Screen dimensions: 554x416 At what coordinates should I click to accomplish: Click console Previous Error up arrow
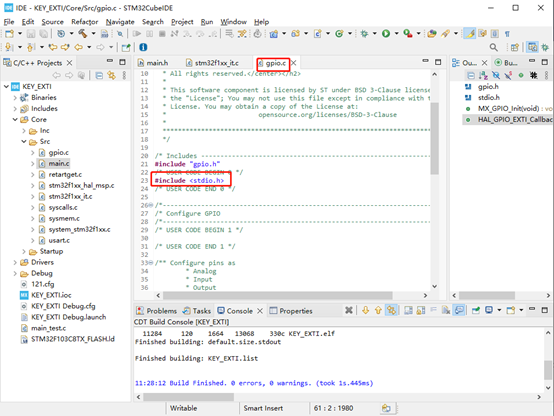[378, 310]
